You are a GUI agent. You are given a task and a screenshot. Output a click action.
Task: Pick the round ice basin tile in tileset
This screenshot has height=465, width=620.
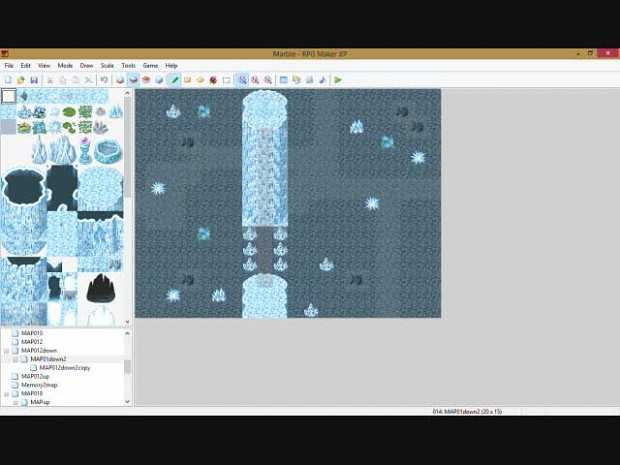108,151
